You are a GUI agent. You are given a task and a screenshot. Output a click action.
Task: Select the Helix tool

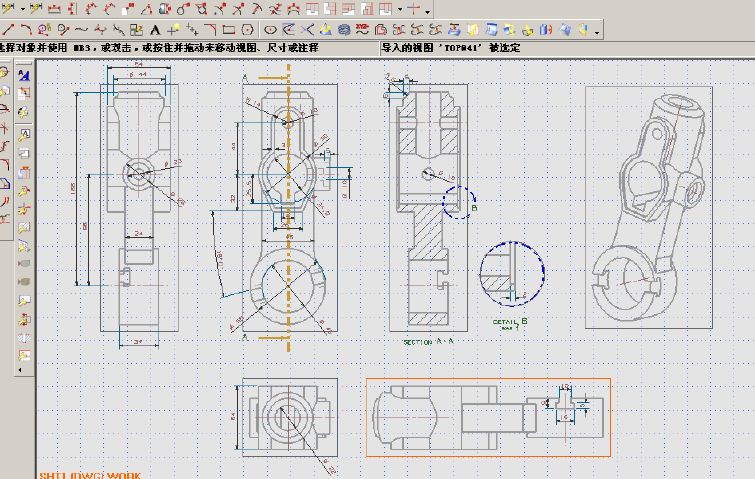coord(344,30)
